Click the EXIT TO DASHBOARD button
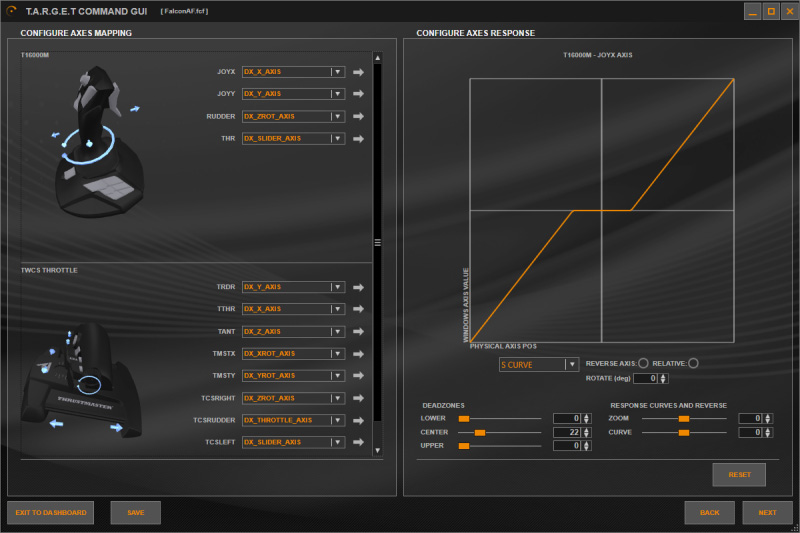The image size is (800, 533). (51, 513)
